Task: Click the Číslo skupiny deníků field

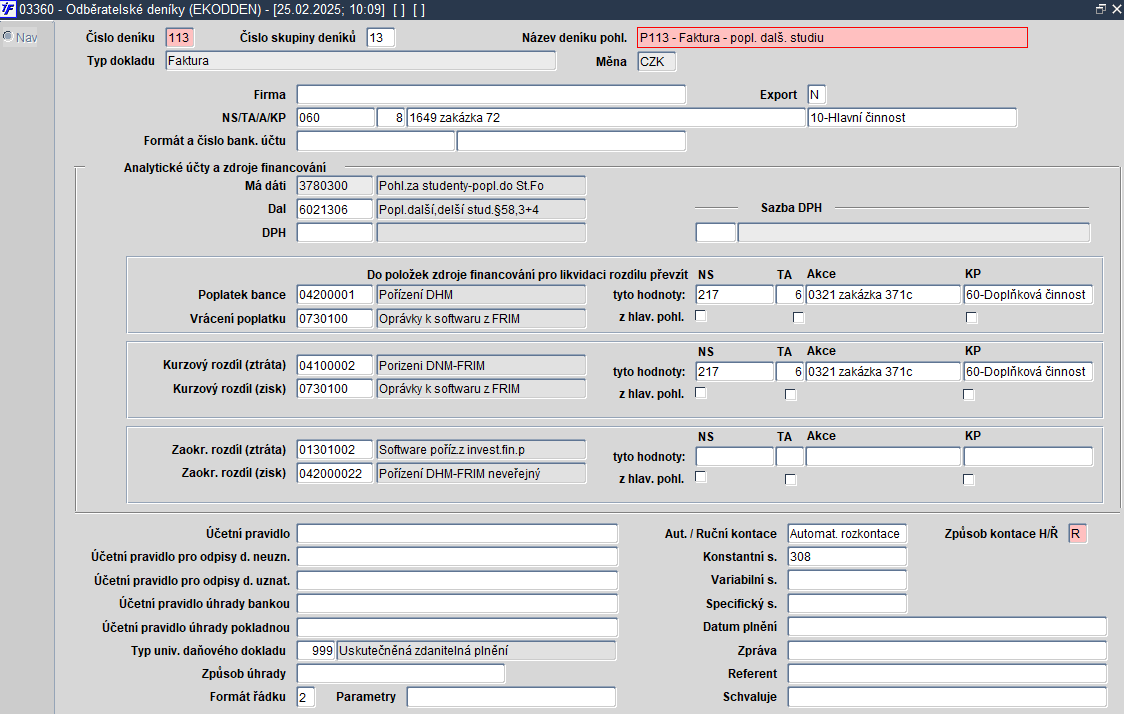Action: [x=380, y=38]
